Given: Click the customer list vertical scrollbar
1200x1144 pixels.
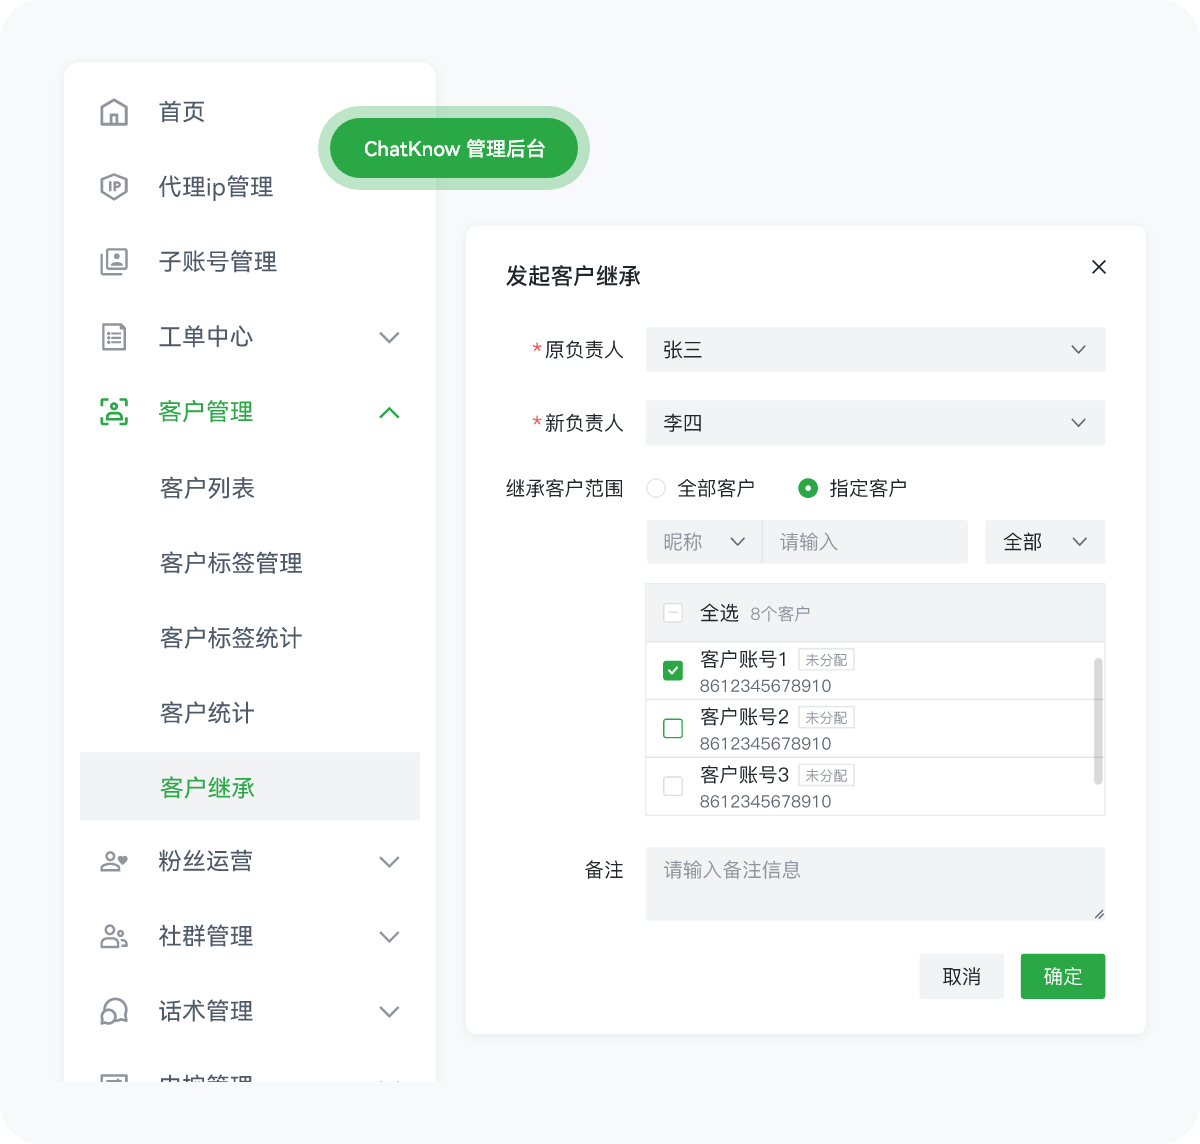Looking at the screenshot, I should coord(1098,720).
